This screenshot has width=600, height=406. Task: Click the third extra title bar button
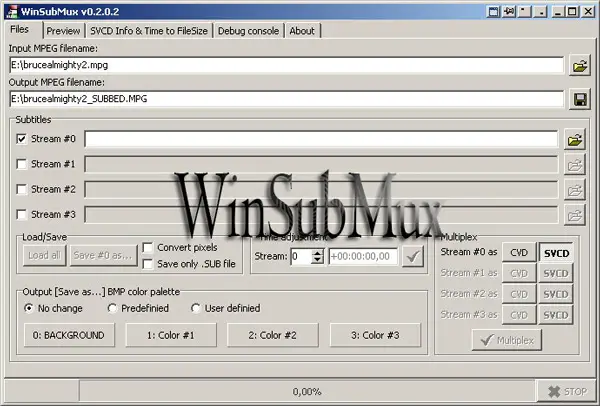point(525,12)
